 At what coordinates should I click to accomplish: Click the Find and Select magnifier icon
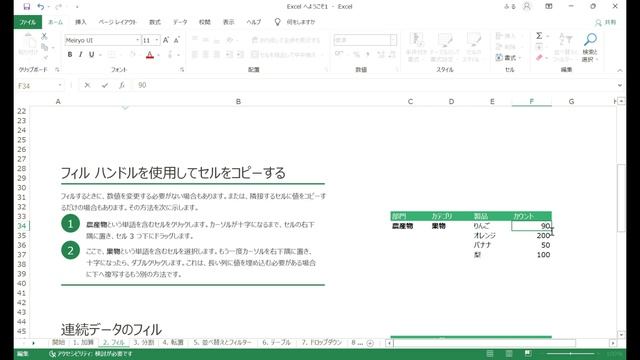click(590, 40)
